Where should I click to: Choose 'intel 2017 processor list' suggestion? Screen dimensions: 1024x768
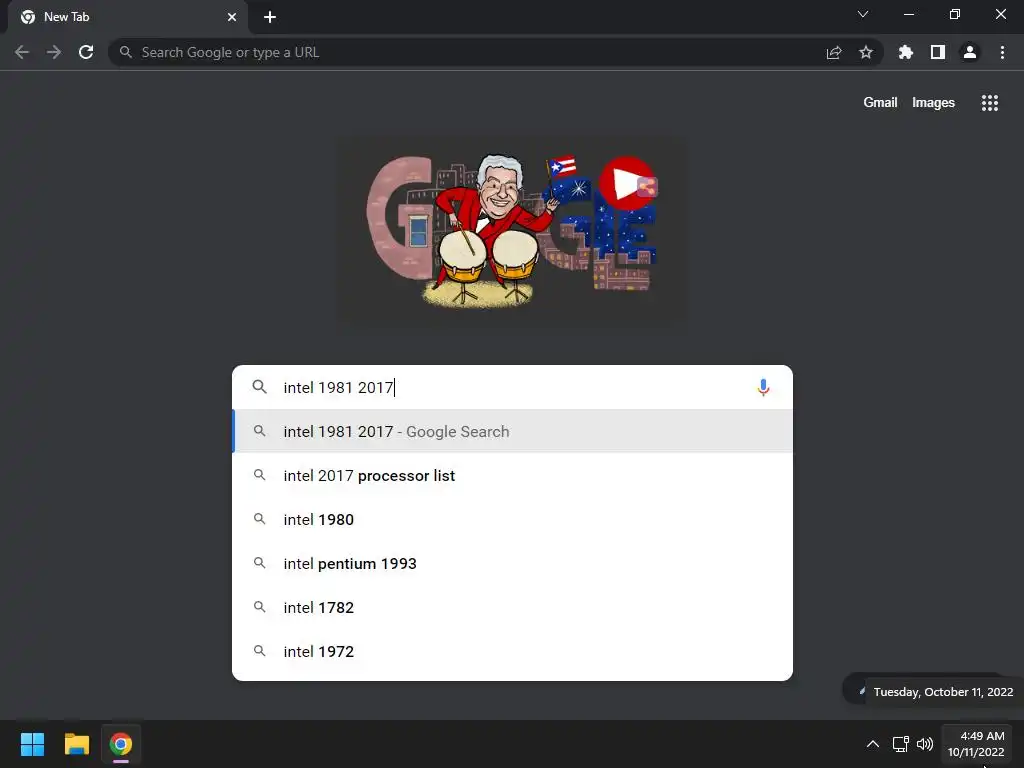pos(513,475)
